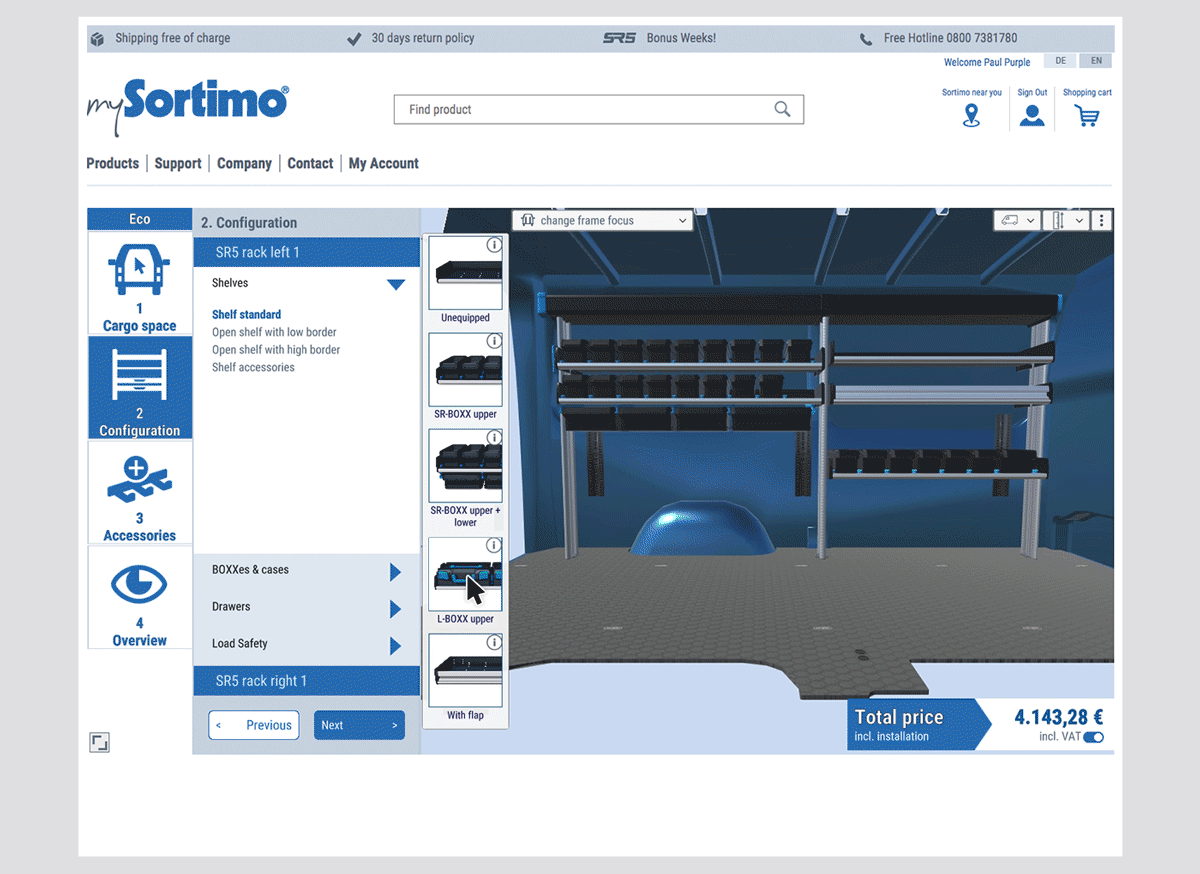This screenshot has width=1200, height=874.
Task: Click the Sortimo near you location pin
Action: pos(971,115)
